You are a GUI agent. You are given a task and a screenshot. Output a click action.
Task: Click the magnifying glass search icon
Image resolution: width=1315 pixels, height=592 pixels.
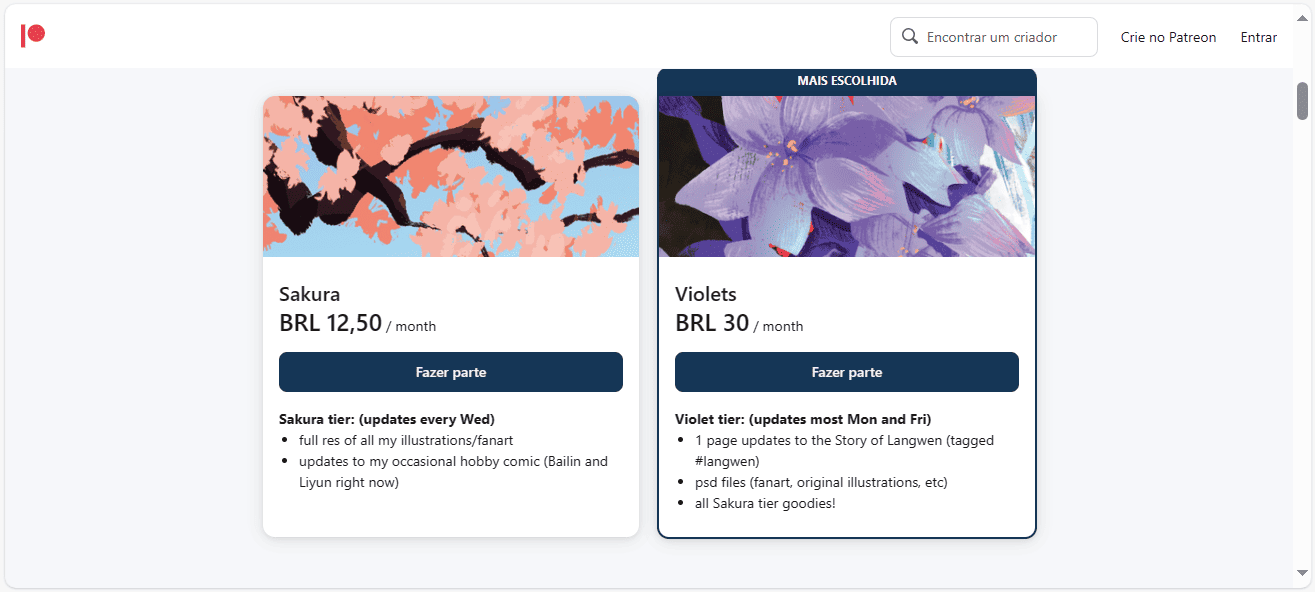pyautogui.click(x=910, y=36)
